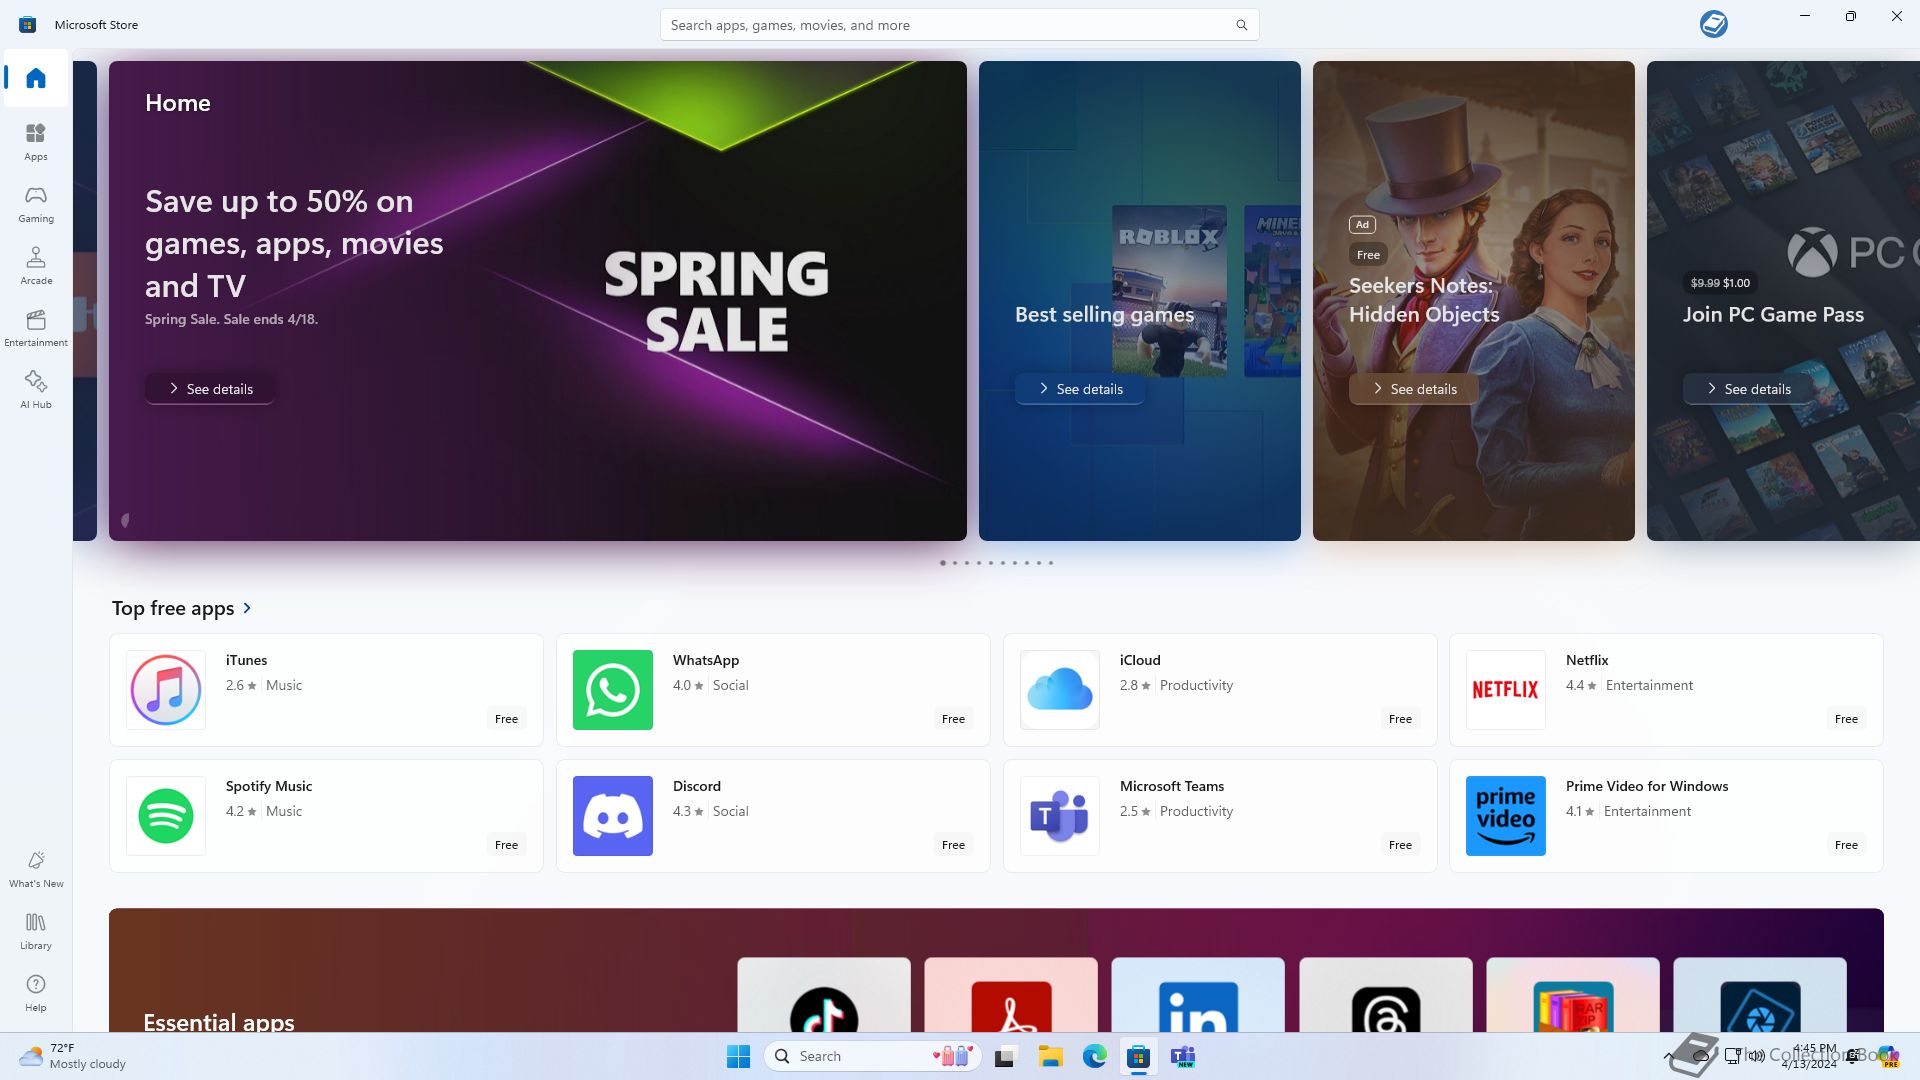This screenshot has height=1080, width=1920.
Task: See details for Spring Sale
Action: click(x=210, y=389)
